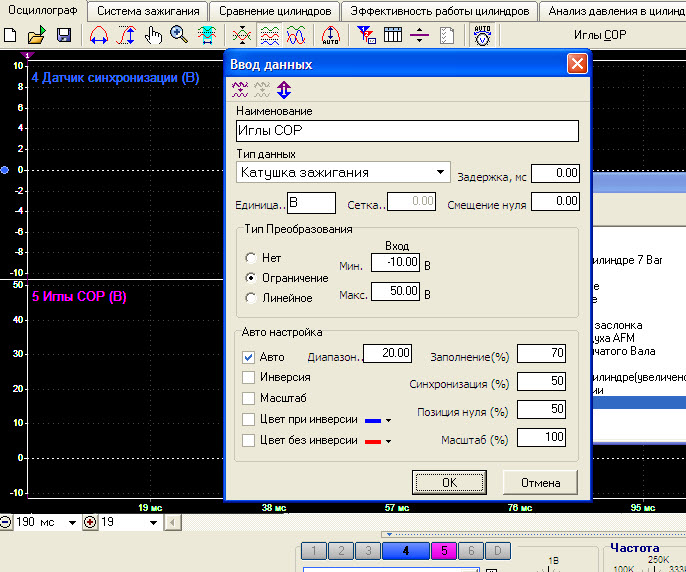Open the blue inversion color dropdown arrow
This screenshot has height=572, width=686.
(388, 421)
